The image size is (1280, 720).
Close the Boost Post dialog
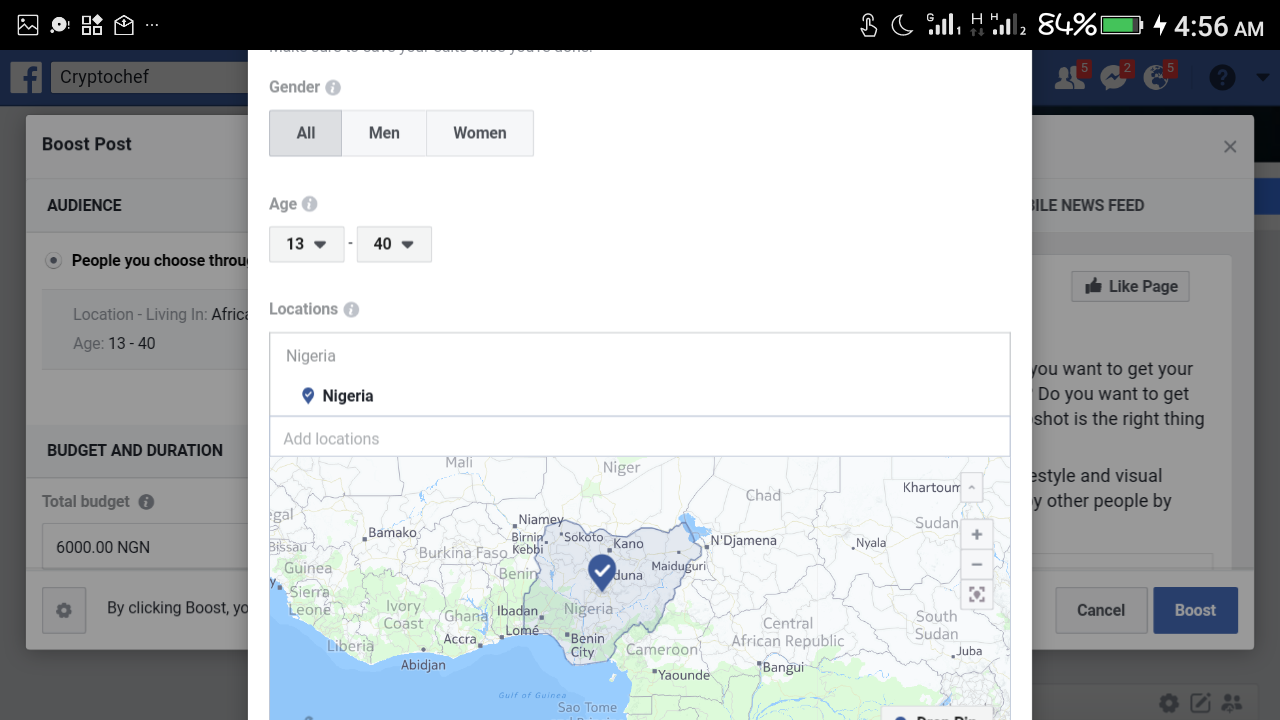pos(1230,147)
